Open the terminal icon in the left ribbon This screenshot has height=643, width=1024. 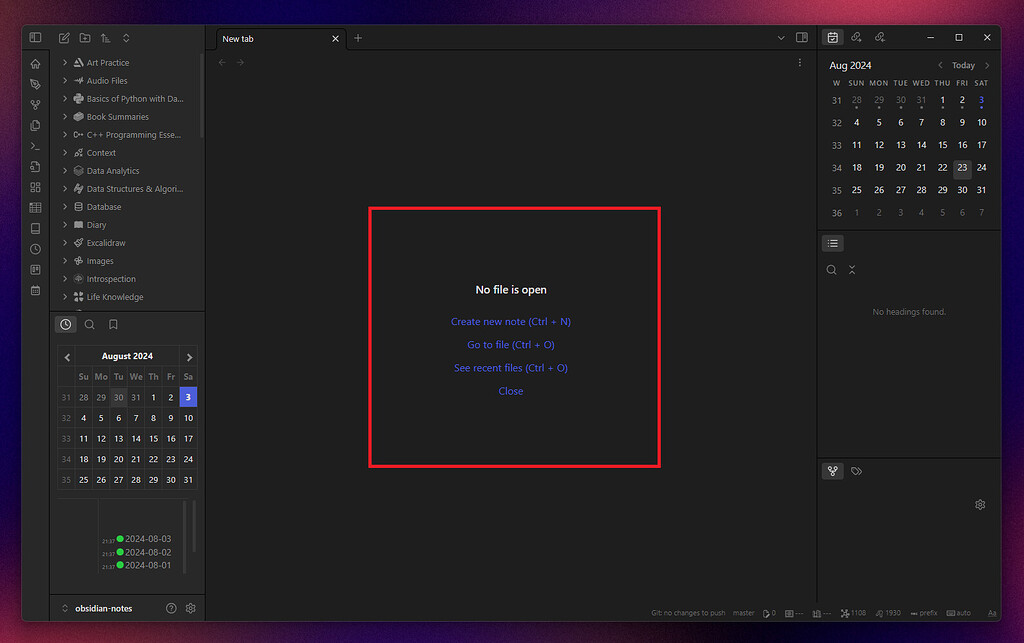35,146
